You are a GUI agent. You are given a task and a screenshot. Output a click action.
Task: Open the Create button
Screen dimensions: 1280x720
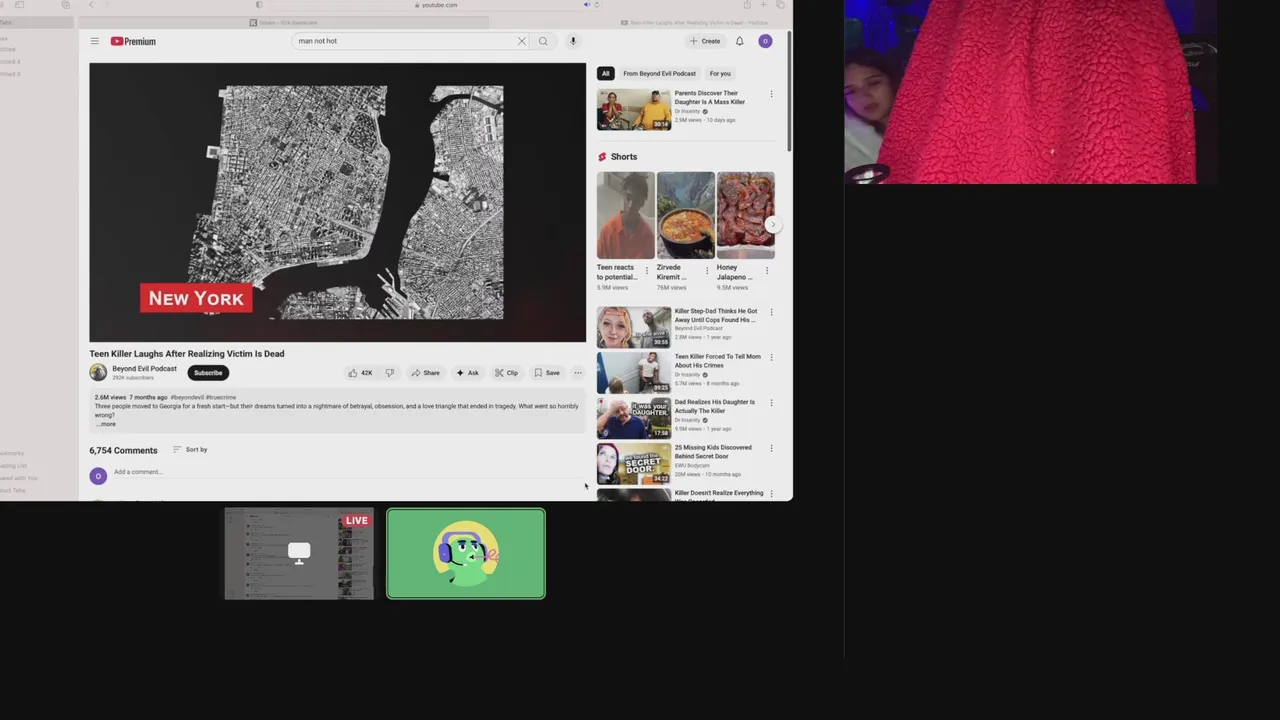pos(705,41)
